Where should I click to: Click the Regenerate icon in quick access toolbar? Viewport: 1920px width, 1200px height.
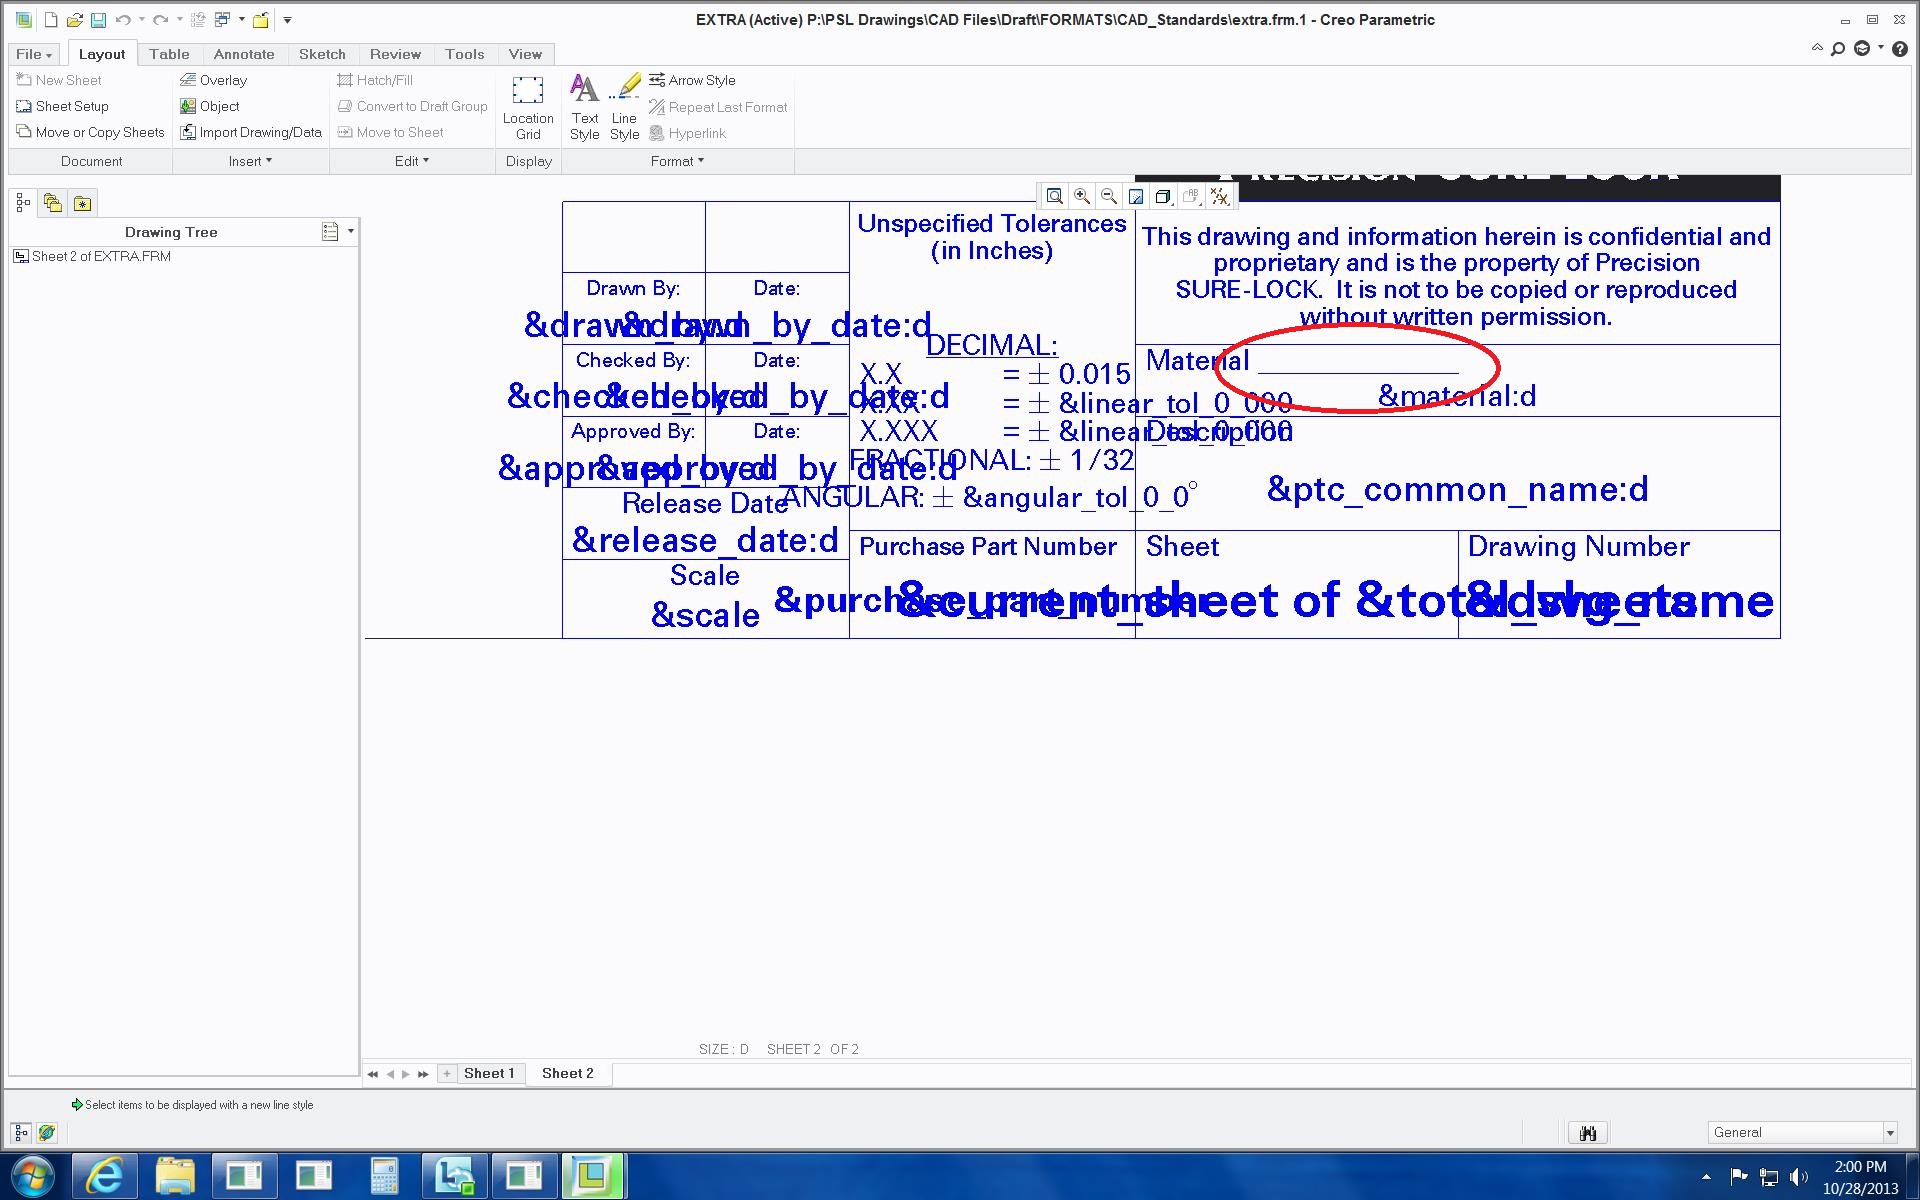[x=197, y=20]
